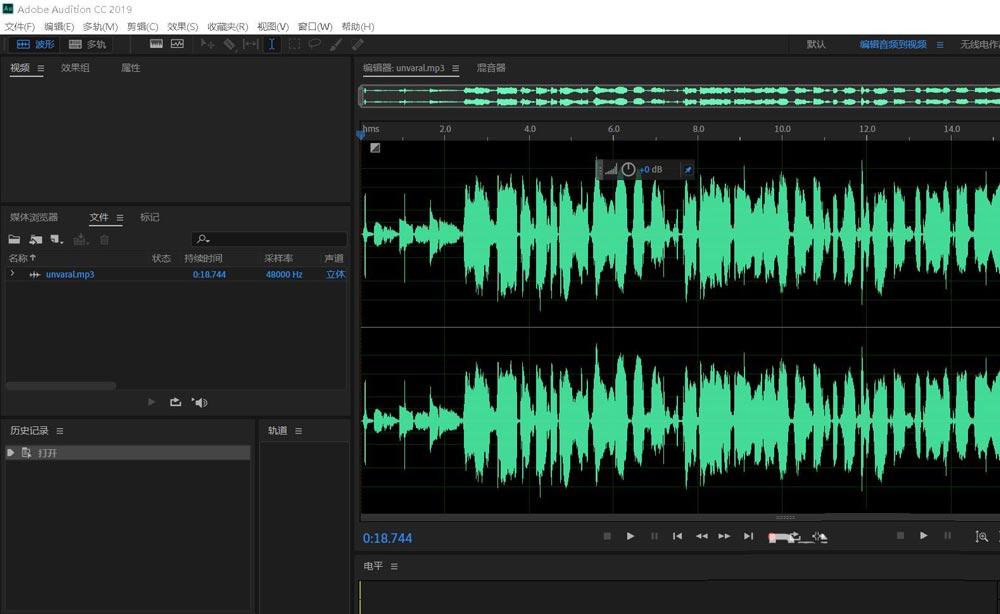The image size is (1000, 614).
Task: Click the import file icon
Action: [36, 240]
